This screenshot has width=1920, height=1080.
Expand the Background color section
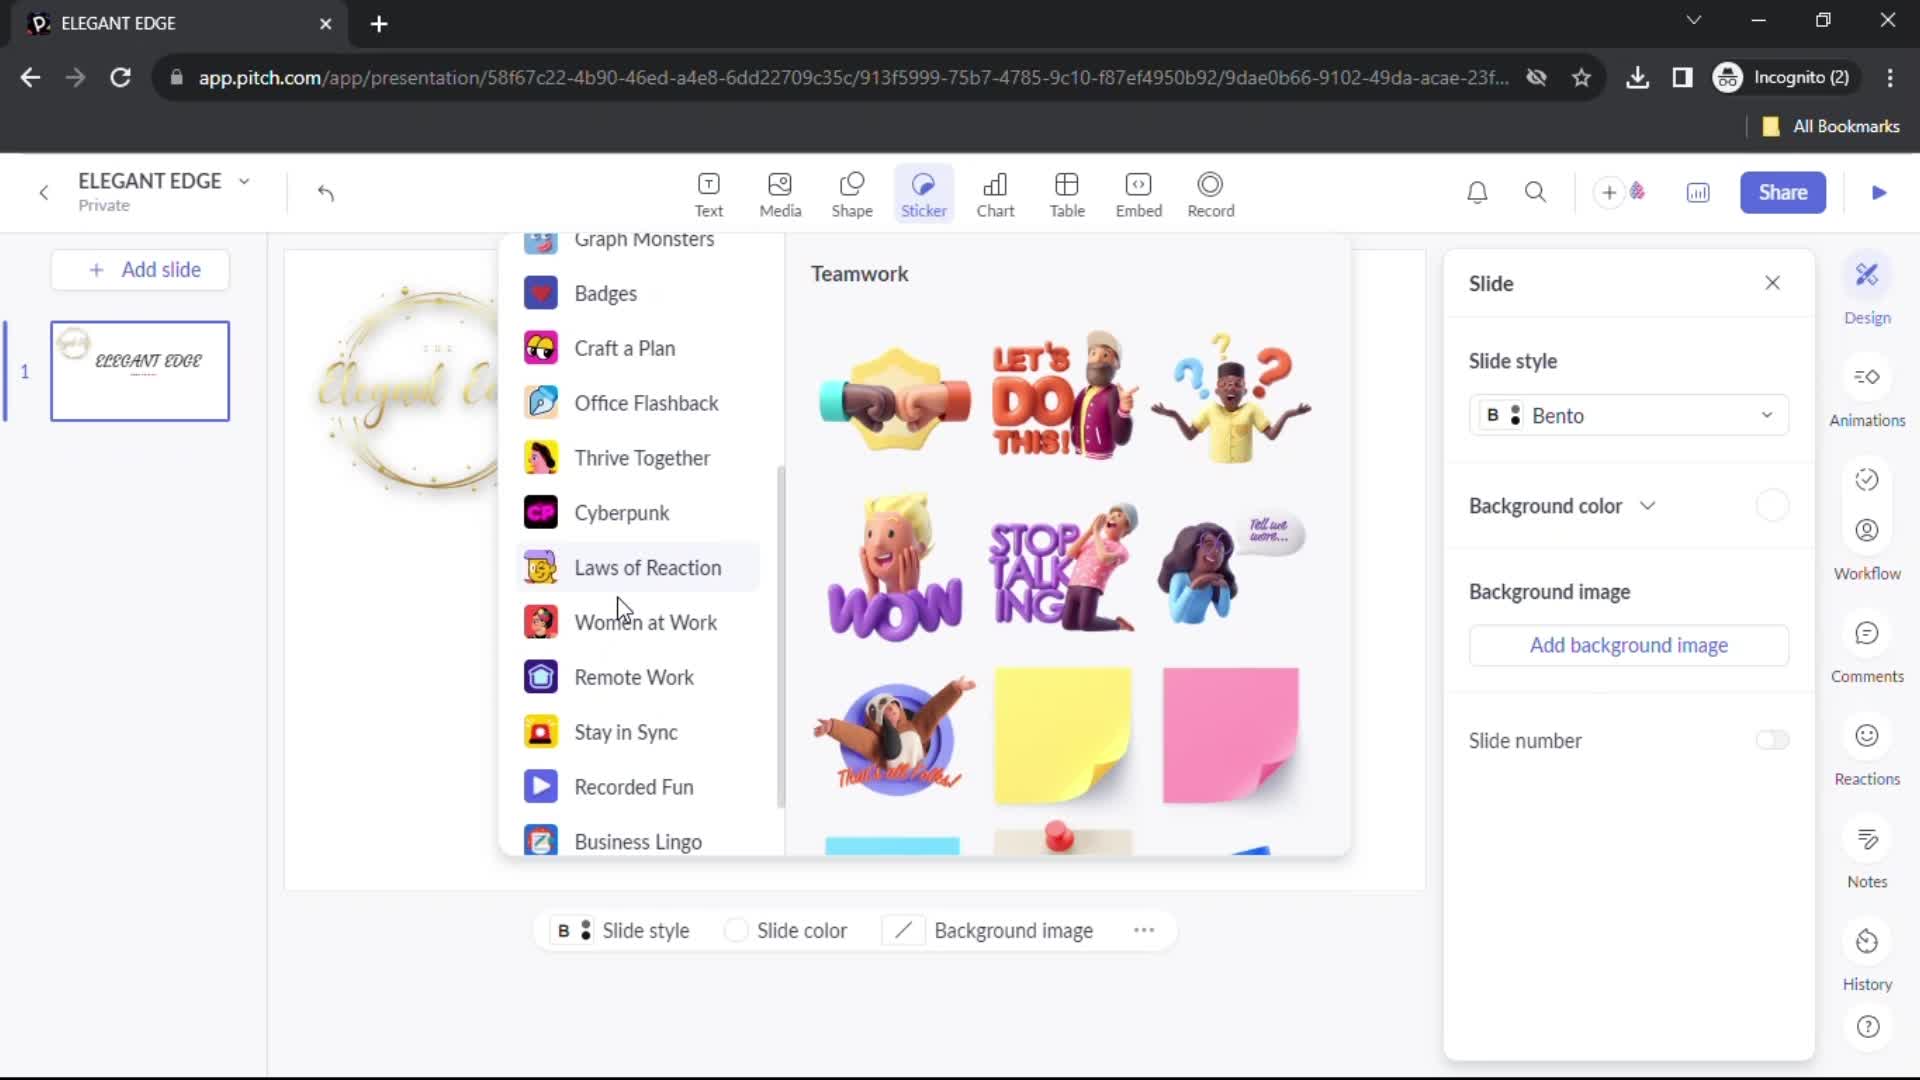pyautogui.click(x=1648, y=505)
